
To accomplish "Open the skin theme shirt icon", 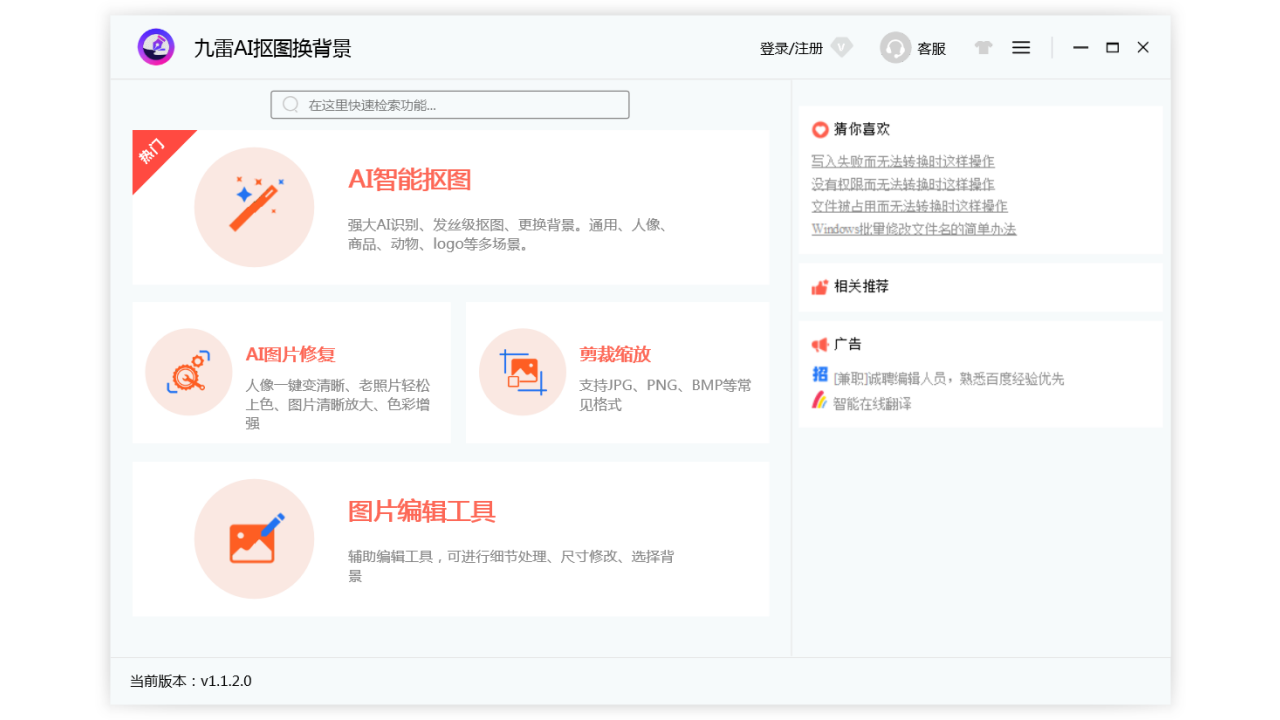I will (x=983, y=47).
